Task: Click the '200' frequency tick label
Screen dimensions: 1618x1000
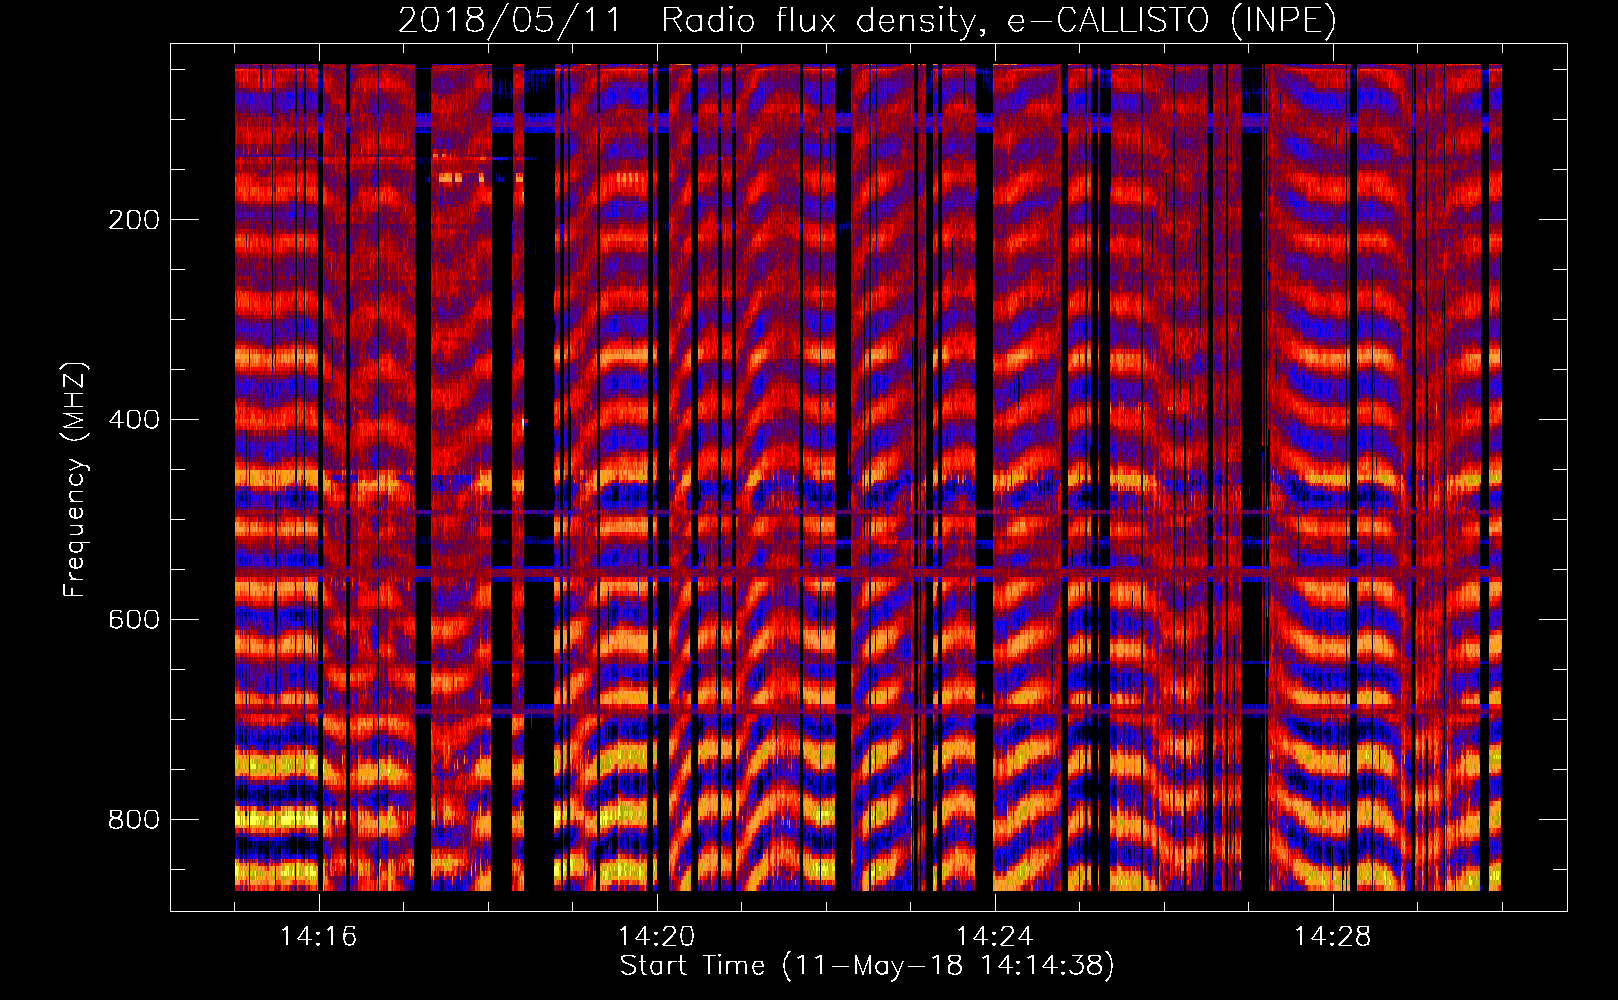Action: (133, 220)
